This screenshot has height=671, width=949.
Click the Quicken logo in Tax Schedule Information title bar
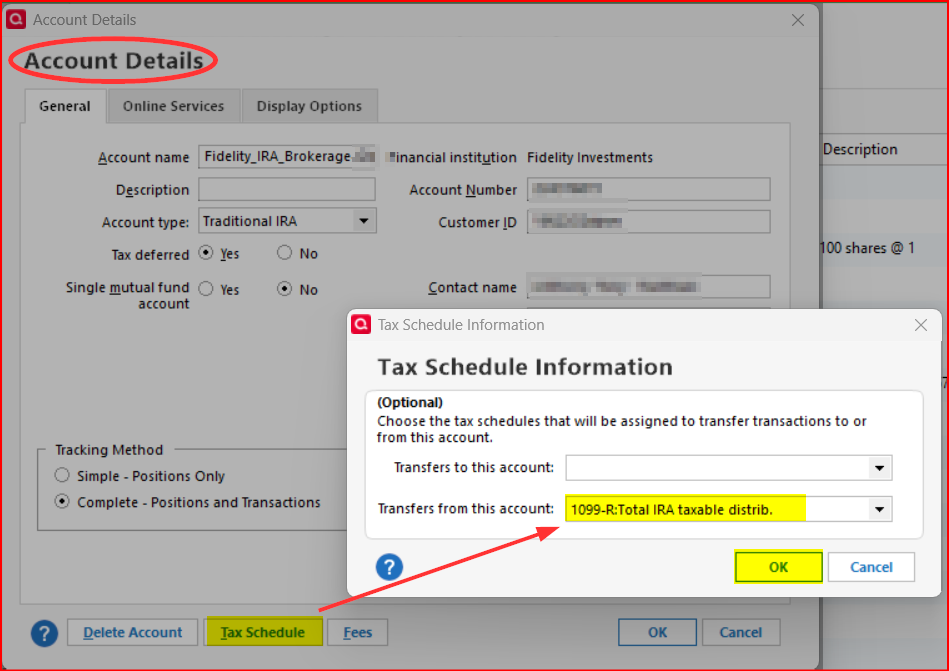pyautogui.click(x=361, y=324)
